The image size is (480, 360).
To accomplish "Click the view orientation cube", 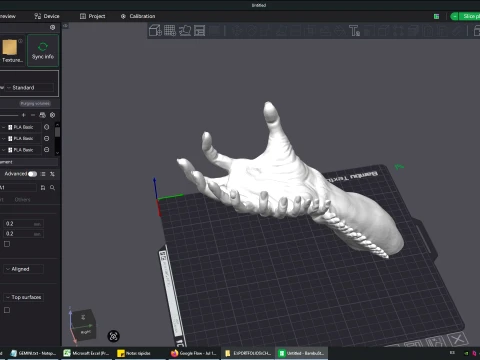I will tap(84, 324).
